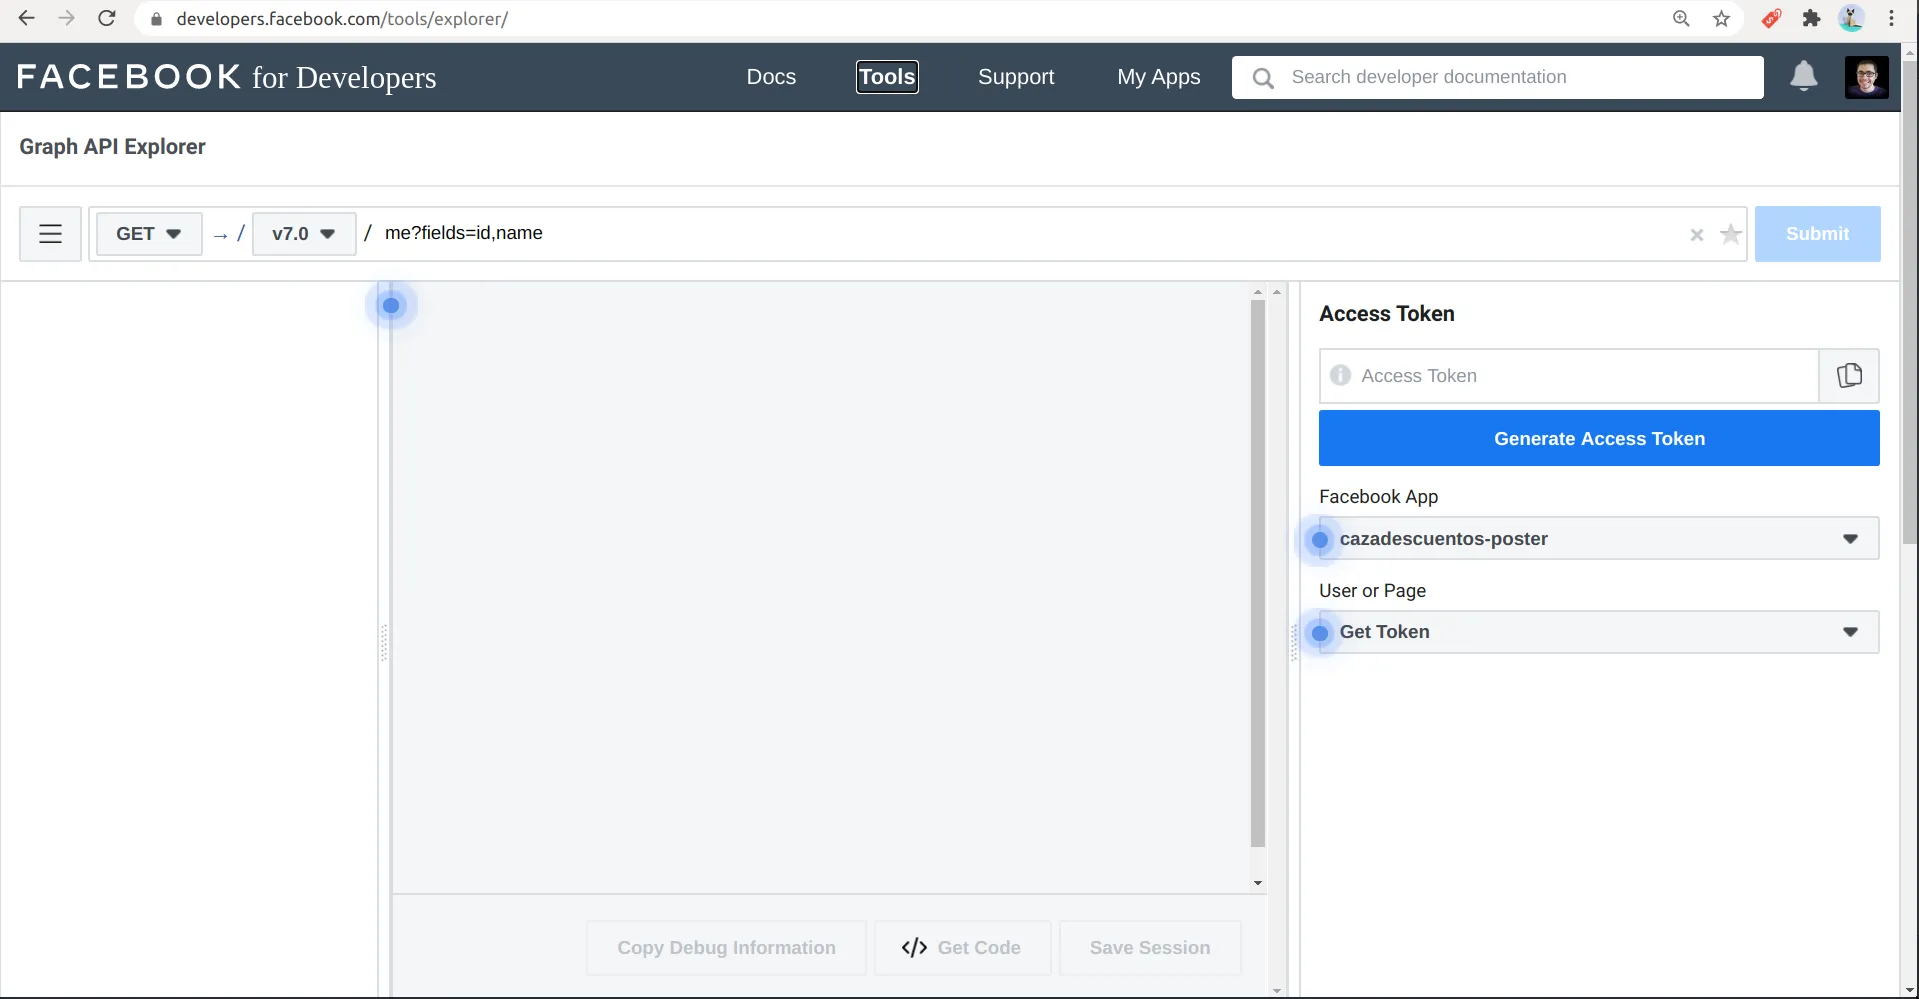Viewport: 1919px width, 999px height.
Task: Click blue dot beside cazadescuentos-poster
Action: [x=1320, y=540]
